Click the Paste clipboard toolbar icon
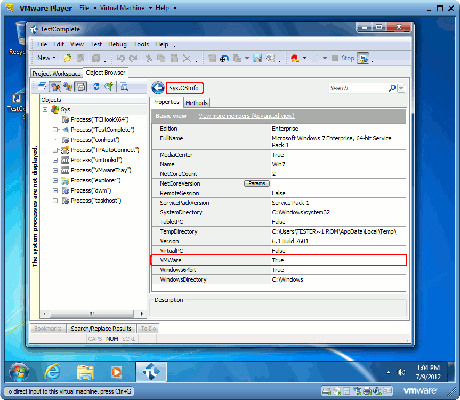Image resolution: width=460 pixels, height=400 pixels. pos(174,58)
